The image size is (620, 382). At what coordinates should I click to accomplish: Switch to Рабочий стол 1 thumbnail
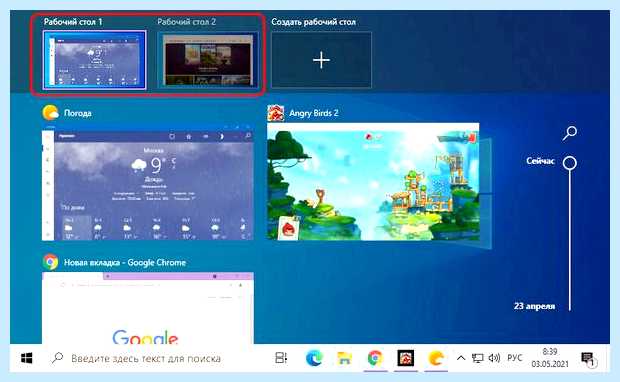coord(95,60)
